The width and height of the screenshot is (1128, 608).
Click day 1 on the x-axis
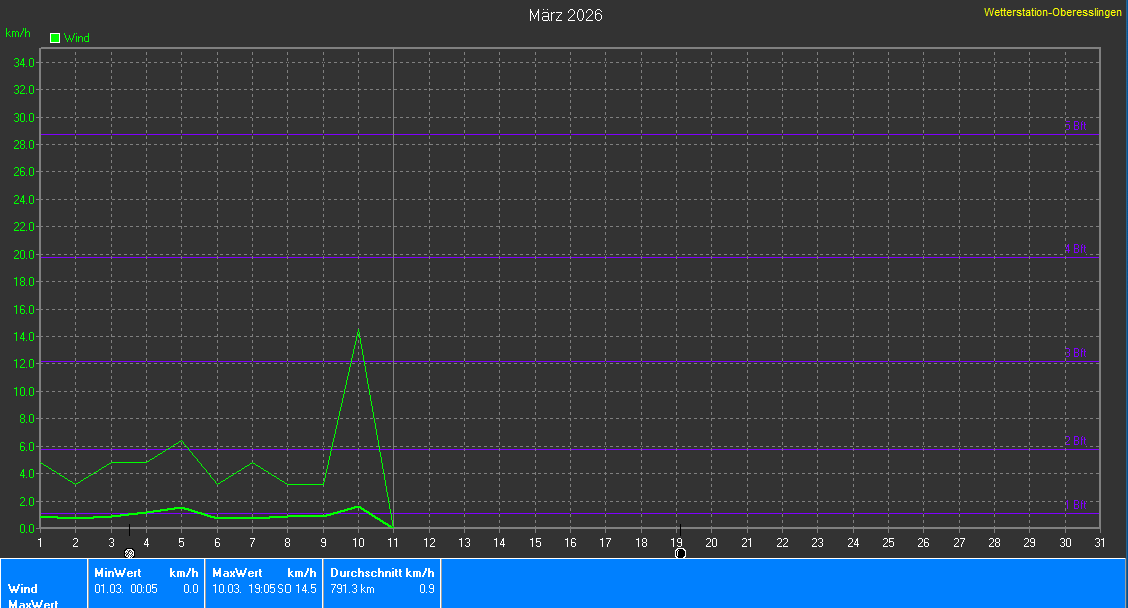click(40, 542)
